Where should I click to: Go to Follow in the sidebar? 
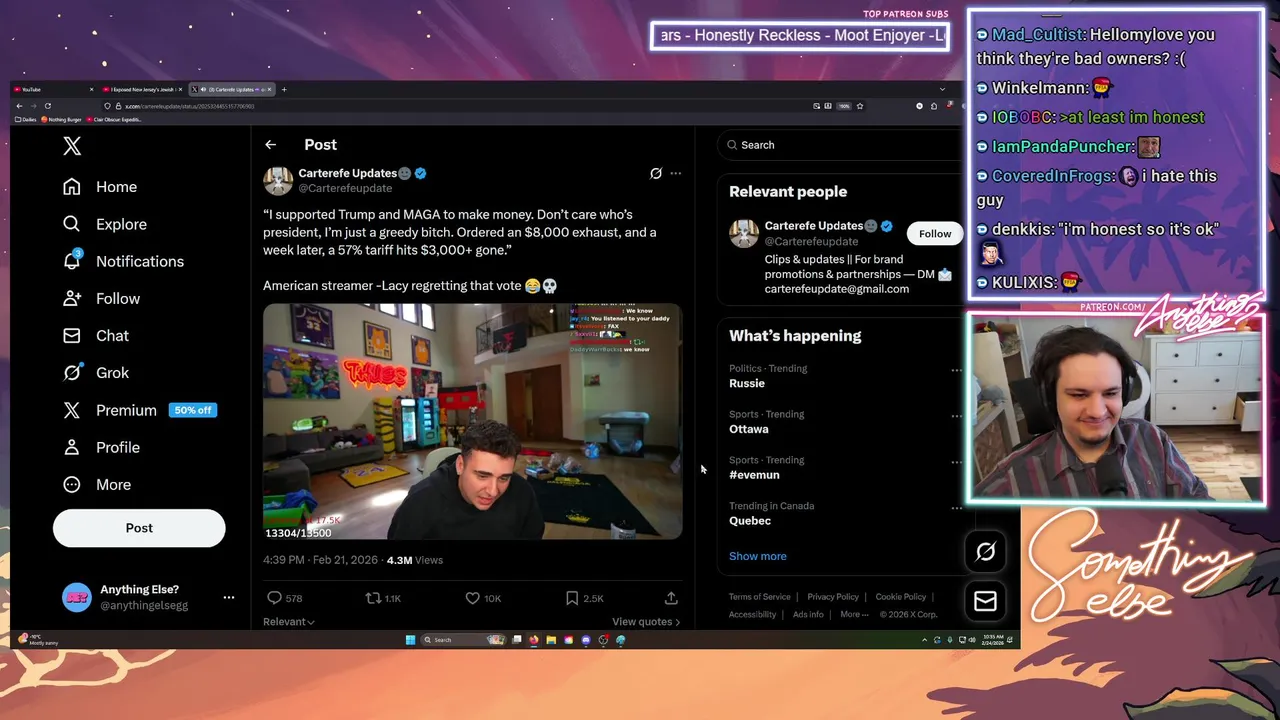[x=101, y=298]
